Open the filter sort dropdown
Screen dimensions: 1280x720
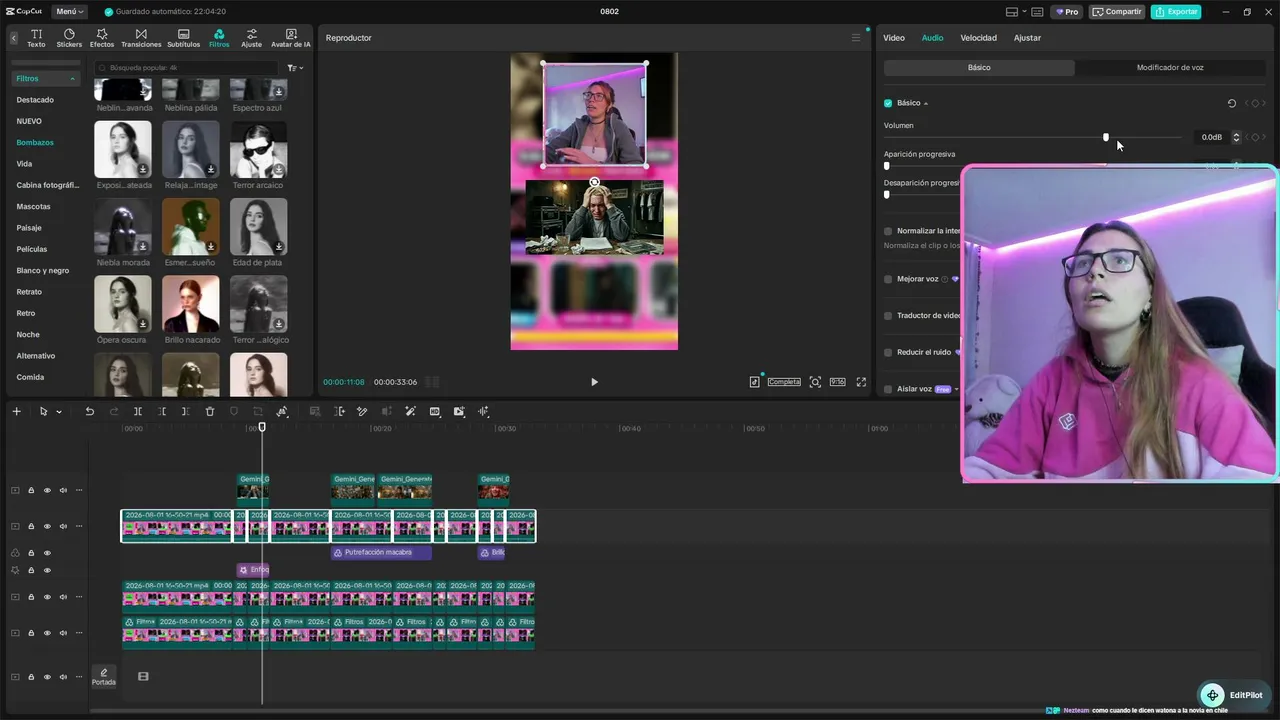click(295, 68)
